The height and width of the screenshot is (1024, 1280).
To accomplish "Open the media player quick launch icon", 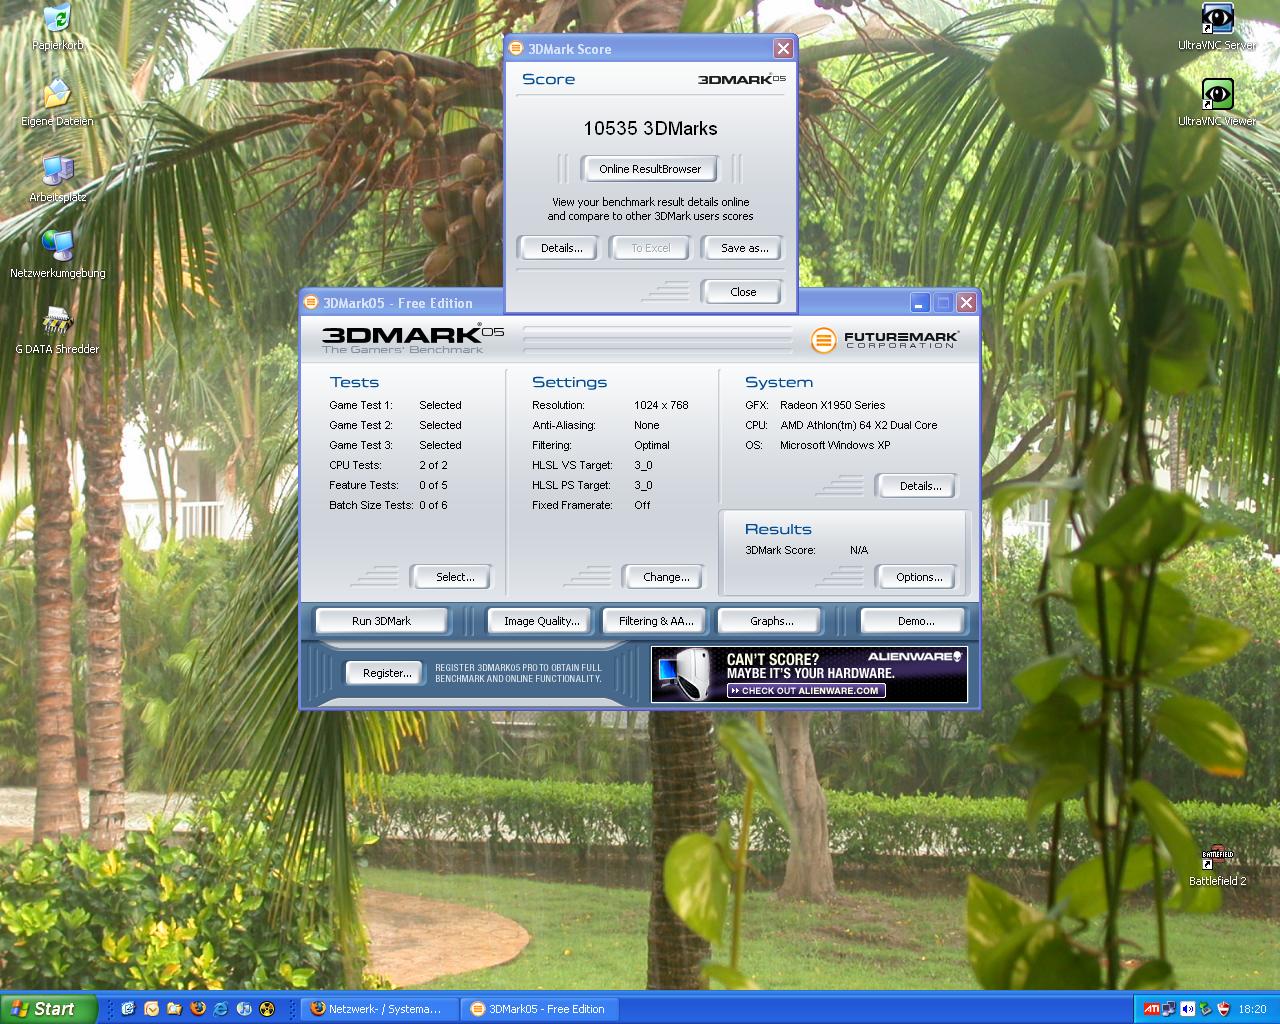I will point(243,1009).
